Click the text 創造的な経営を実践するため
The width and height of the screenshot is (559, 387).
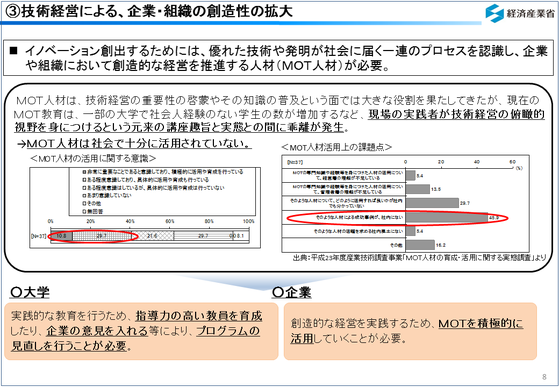click(x=361, y=324)
